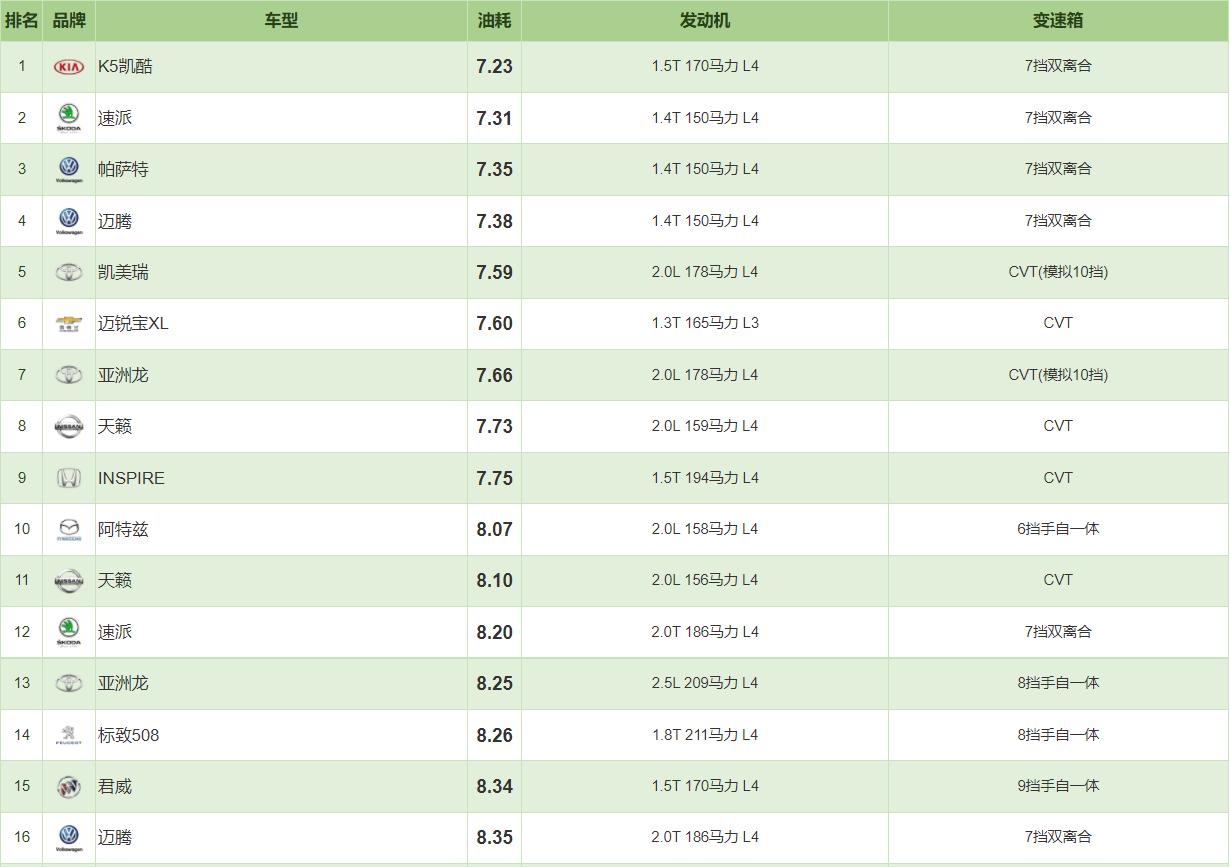1230x867 pixels.
Task: Open the 亚洲龙 link in row 7
Action: pos(123,375)
